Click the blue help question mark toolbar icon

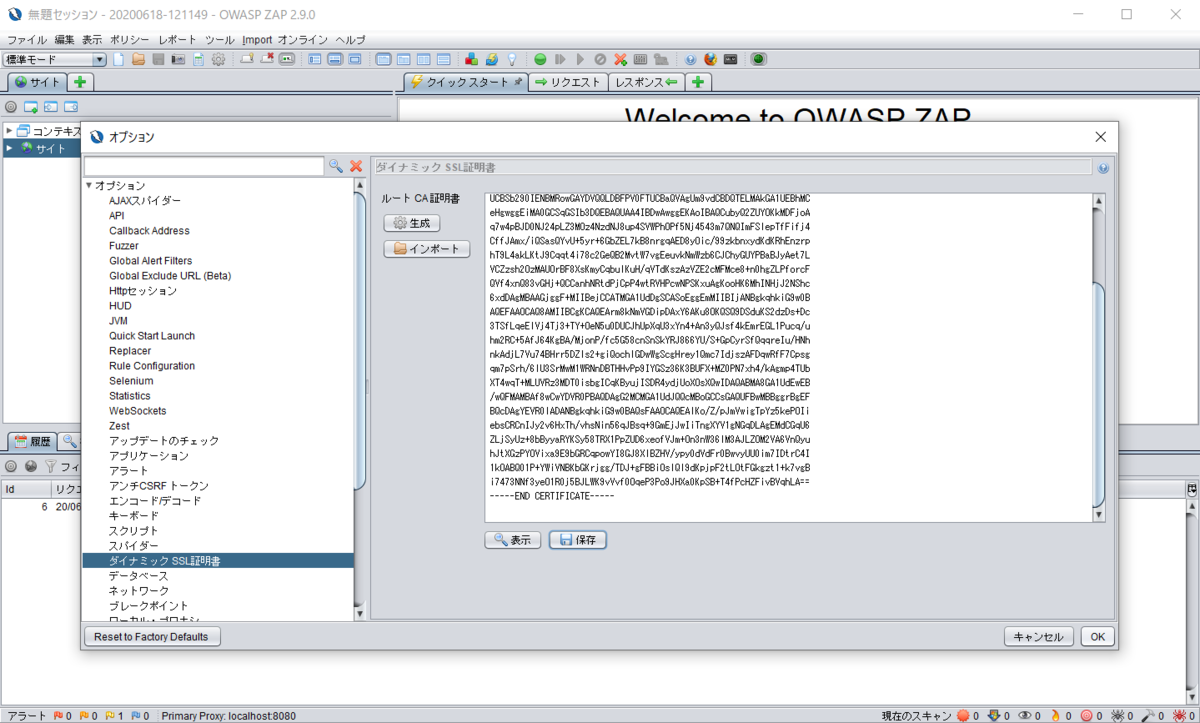click(690, 60)
